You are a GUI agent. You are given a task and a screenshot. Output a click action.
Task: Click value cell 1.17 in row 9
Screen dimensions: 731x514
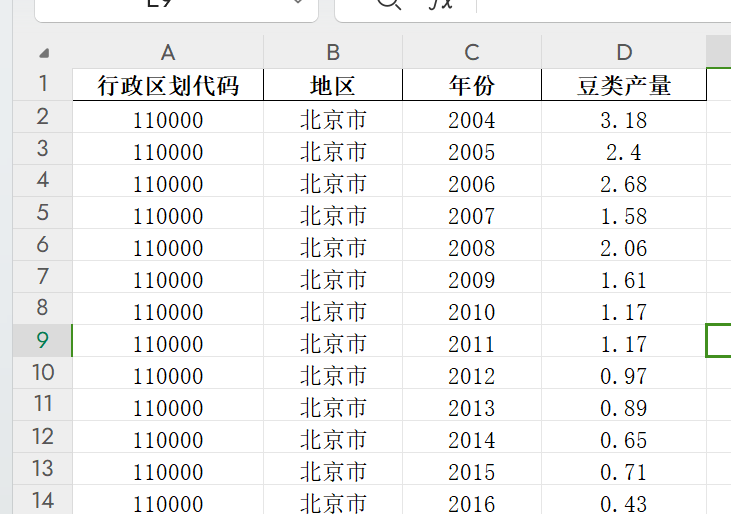pyautogui.click(x=624, y=341)
